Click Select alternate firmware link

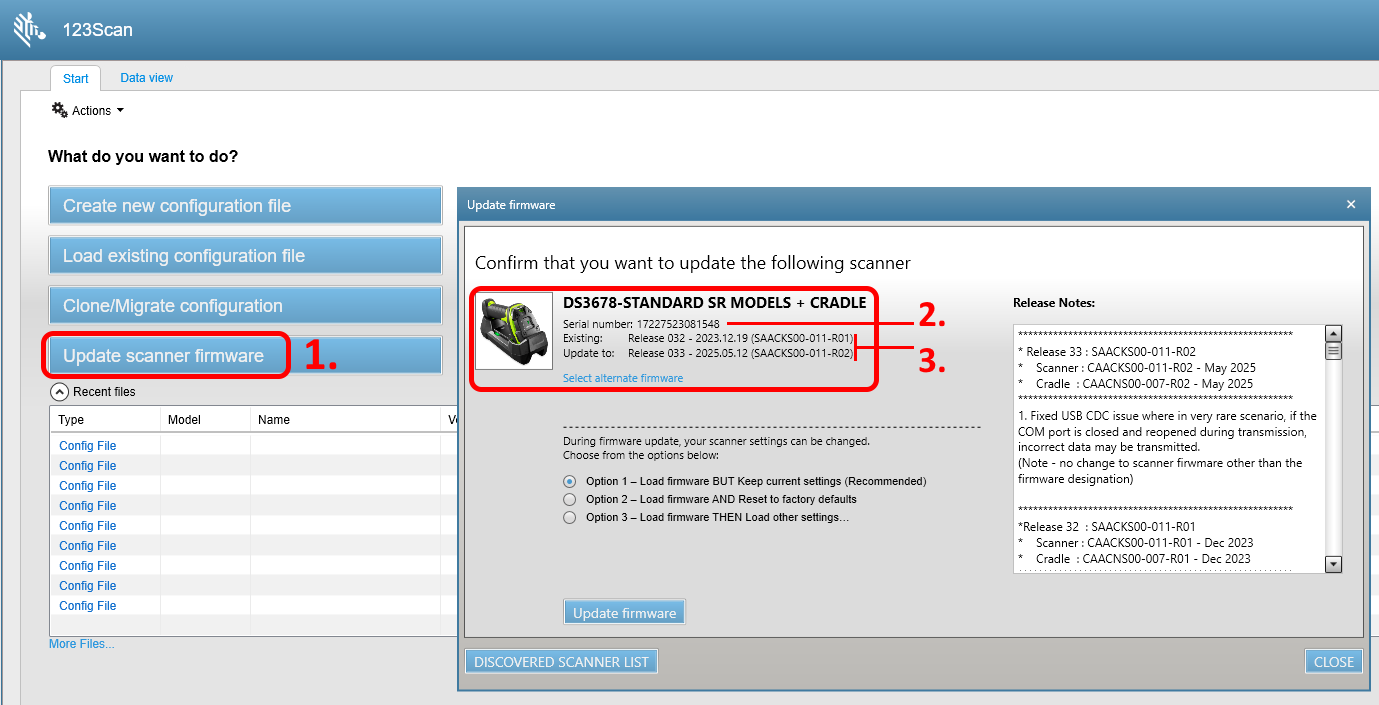coord(623,378)
